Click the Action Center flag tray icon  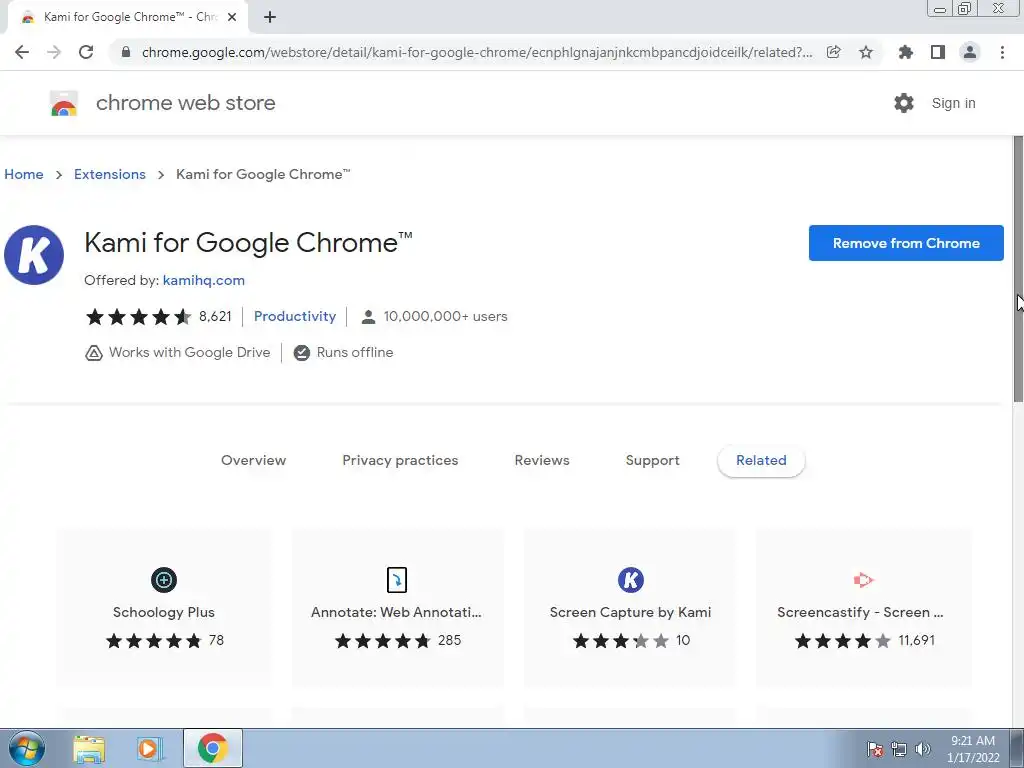click(875, 749)
